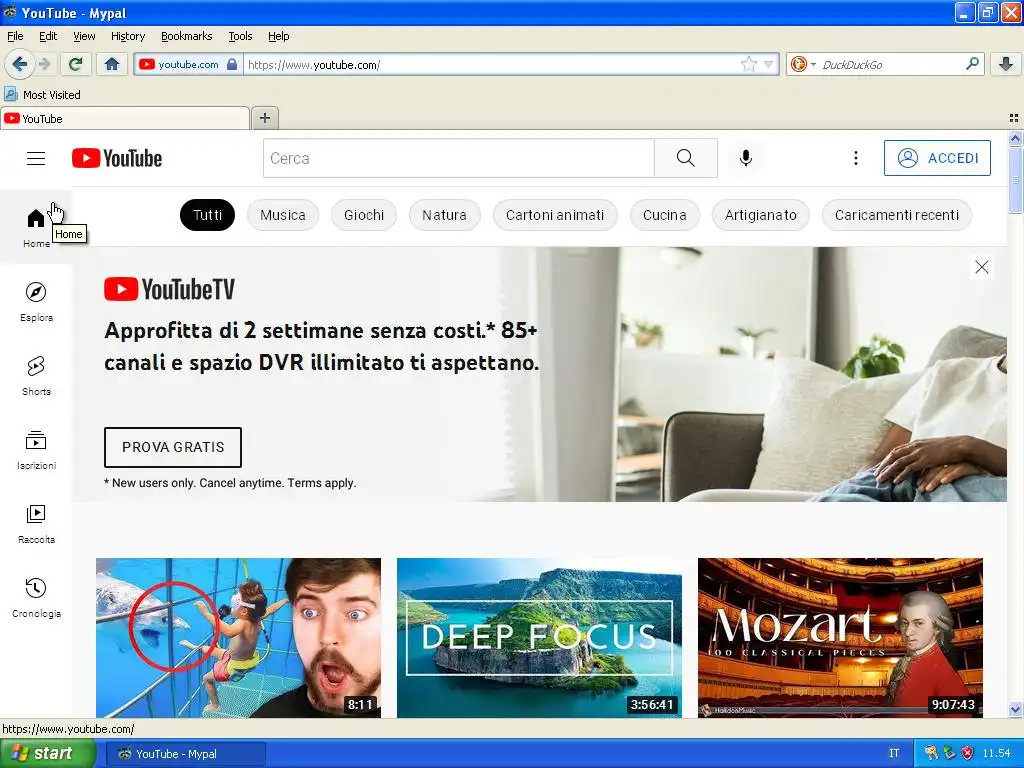This screenshot has width=1024, height=768.
Task: Click the page scrollbar down arrow
Action: [1015, 710]
